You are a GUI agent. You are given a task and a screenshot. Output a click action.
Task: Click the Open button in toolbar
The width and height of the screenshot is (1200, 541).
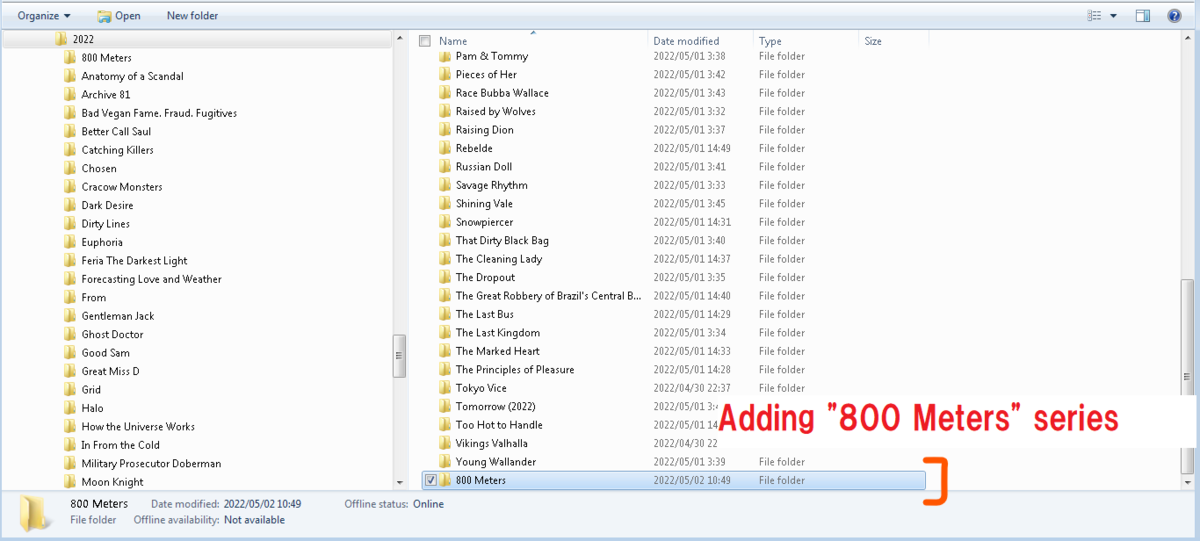(x=119, y=16)
